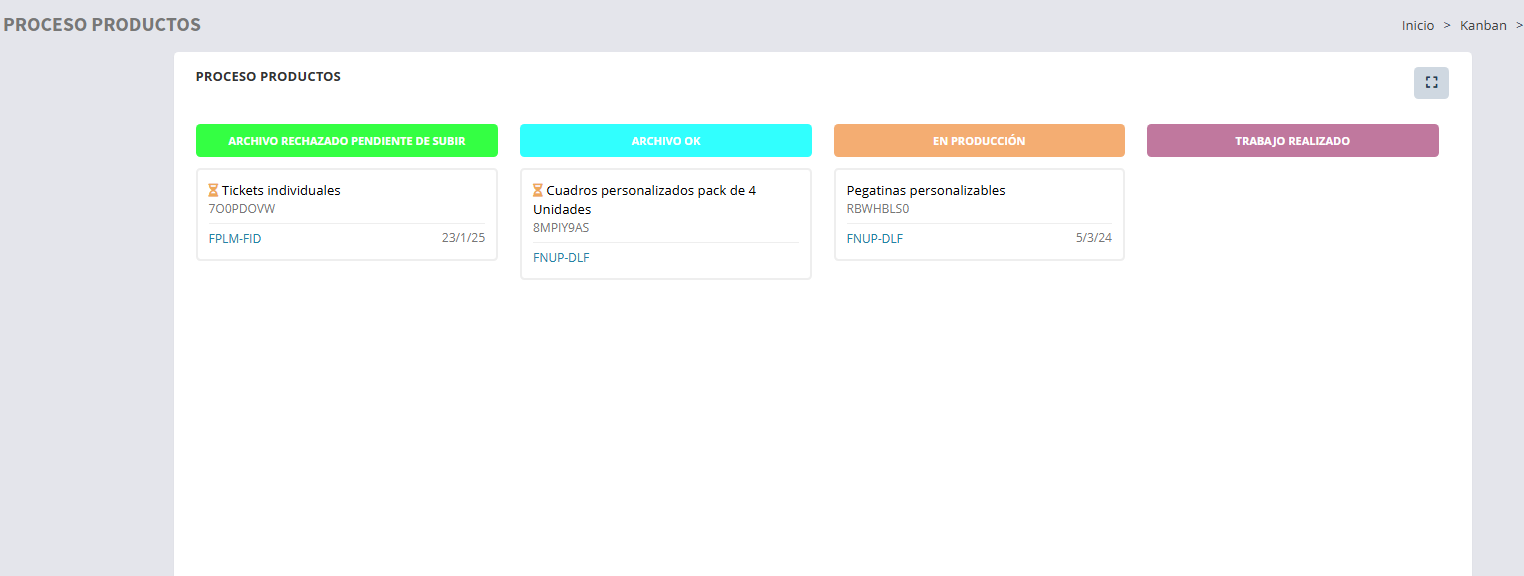Click the 23/1/25 date on Tickets card
1524x576 pixels.
click(463, 238)
